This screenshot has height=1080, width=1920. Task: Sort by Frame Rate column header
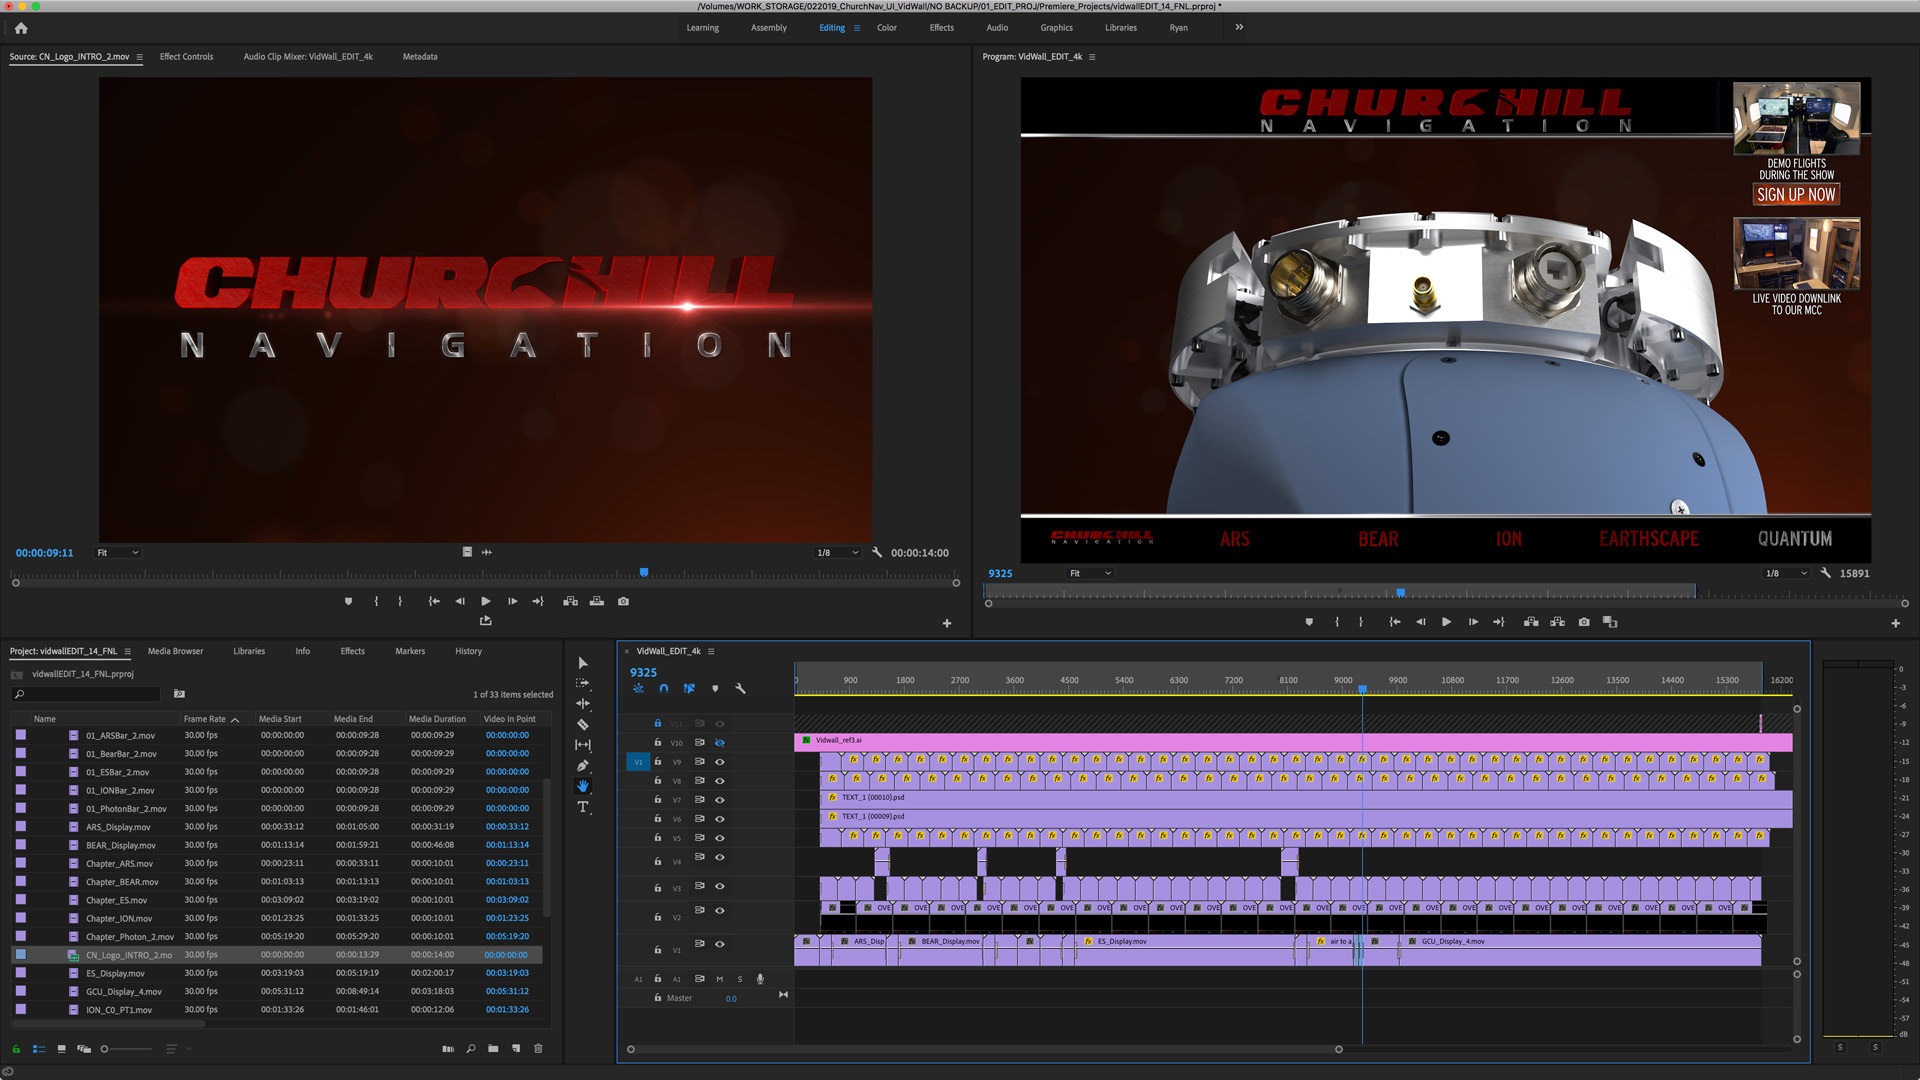[x=205, y=719]
